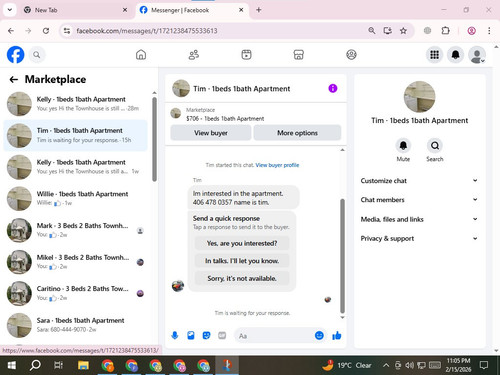Screen dimensions: 500x375
Task: Choose a sticker from the composer
Action: tap(207, 336)
